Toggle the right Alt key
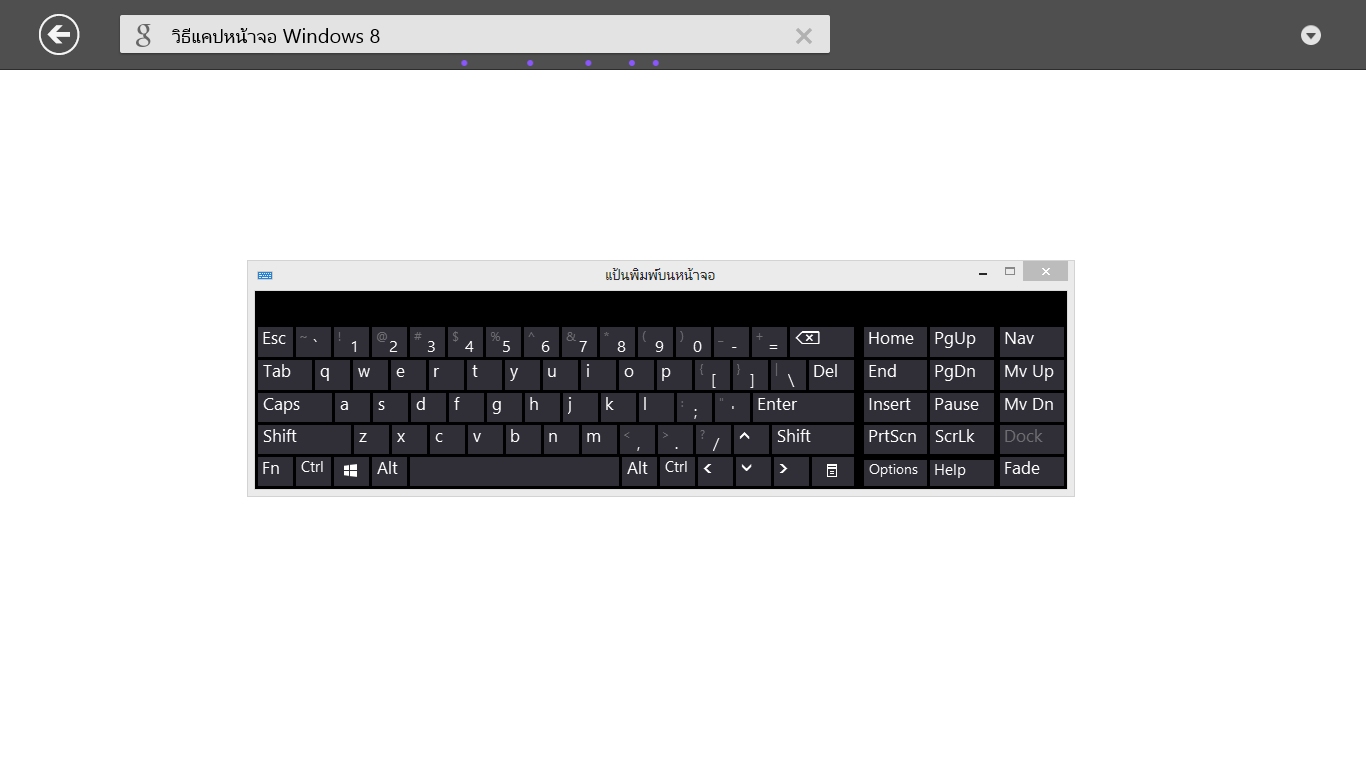Image resolution: width=1366 pixels, height=768 pixels. click(639, 471)
